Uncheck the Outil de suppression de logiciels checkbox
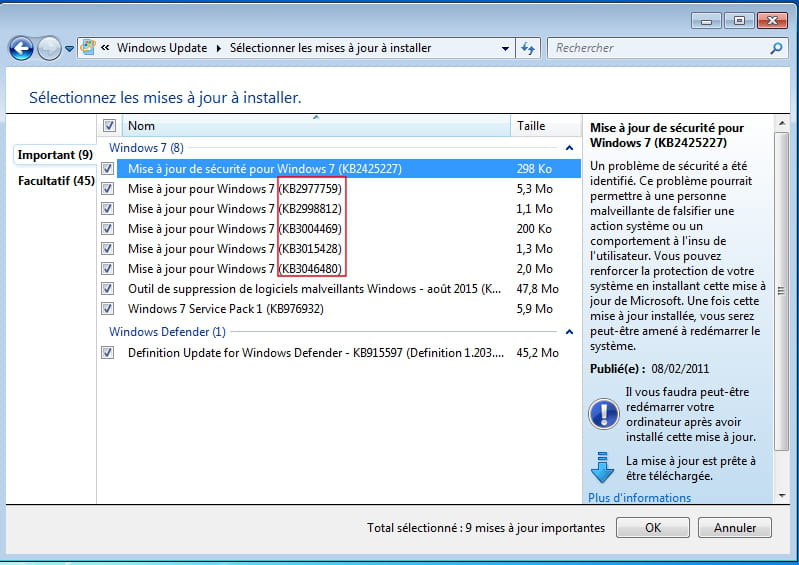799x565 pixels. 108,288
